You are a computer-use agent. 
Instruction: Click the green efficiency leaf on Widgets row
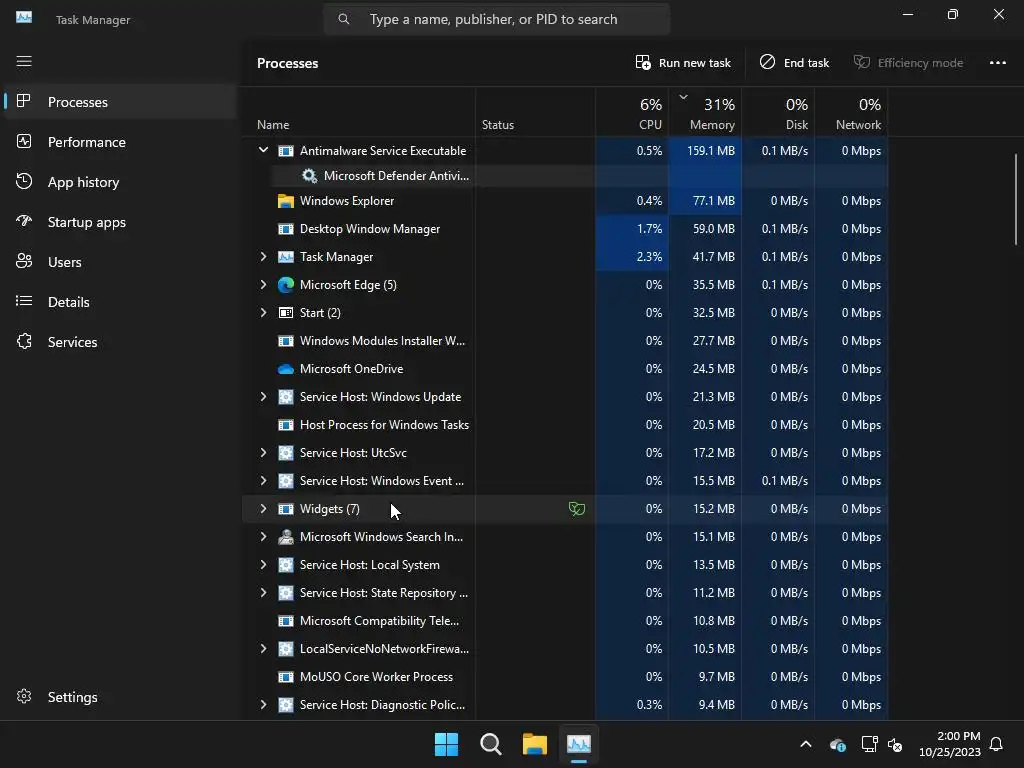(577, 509)
